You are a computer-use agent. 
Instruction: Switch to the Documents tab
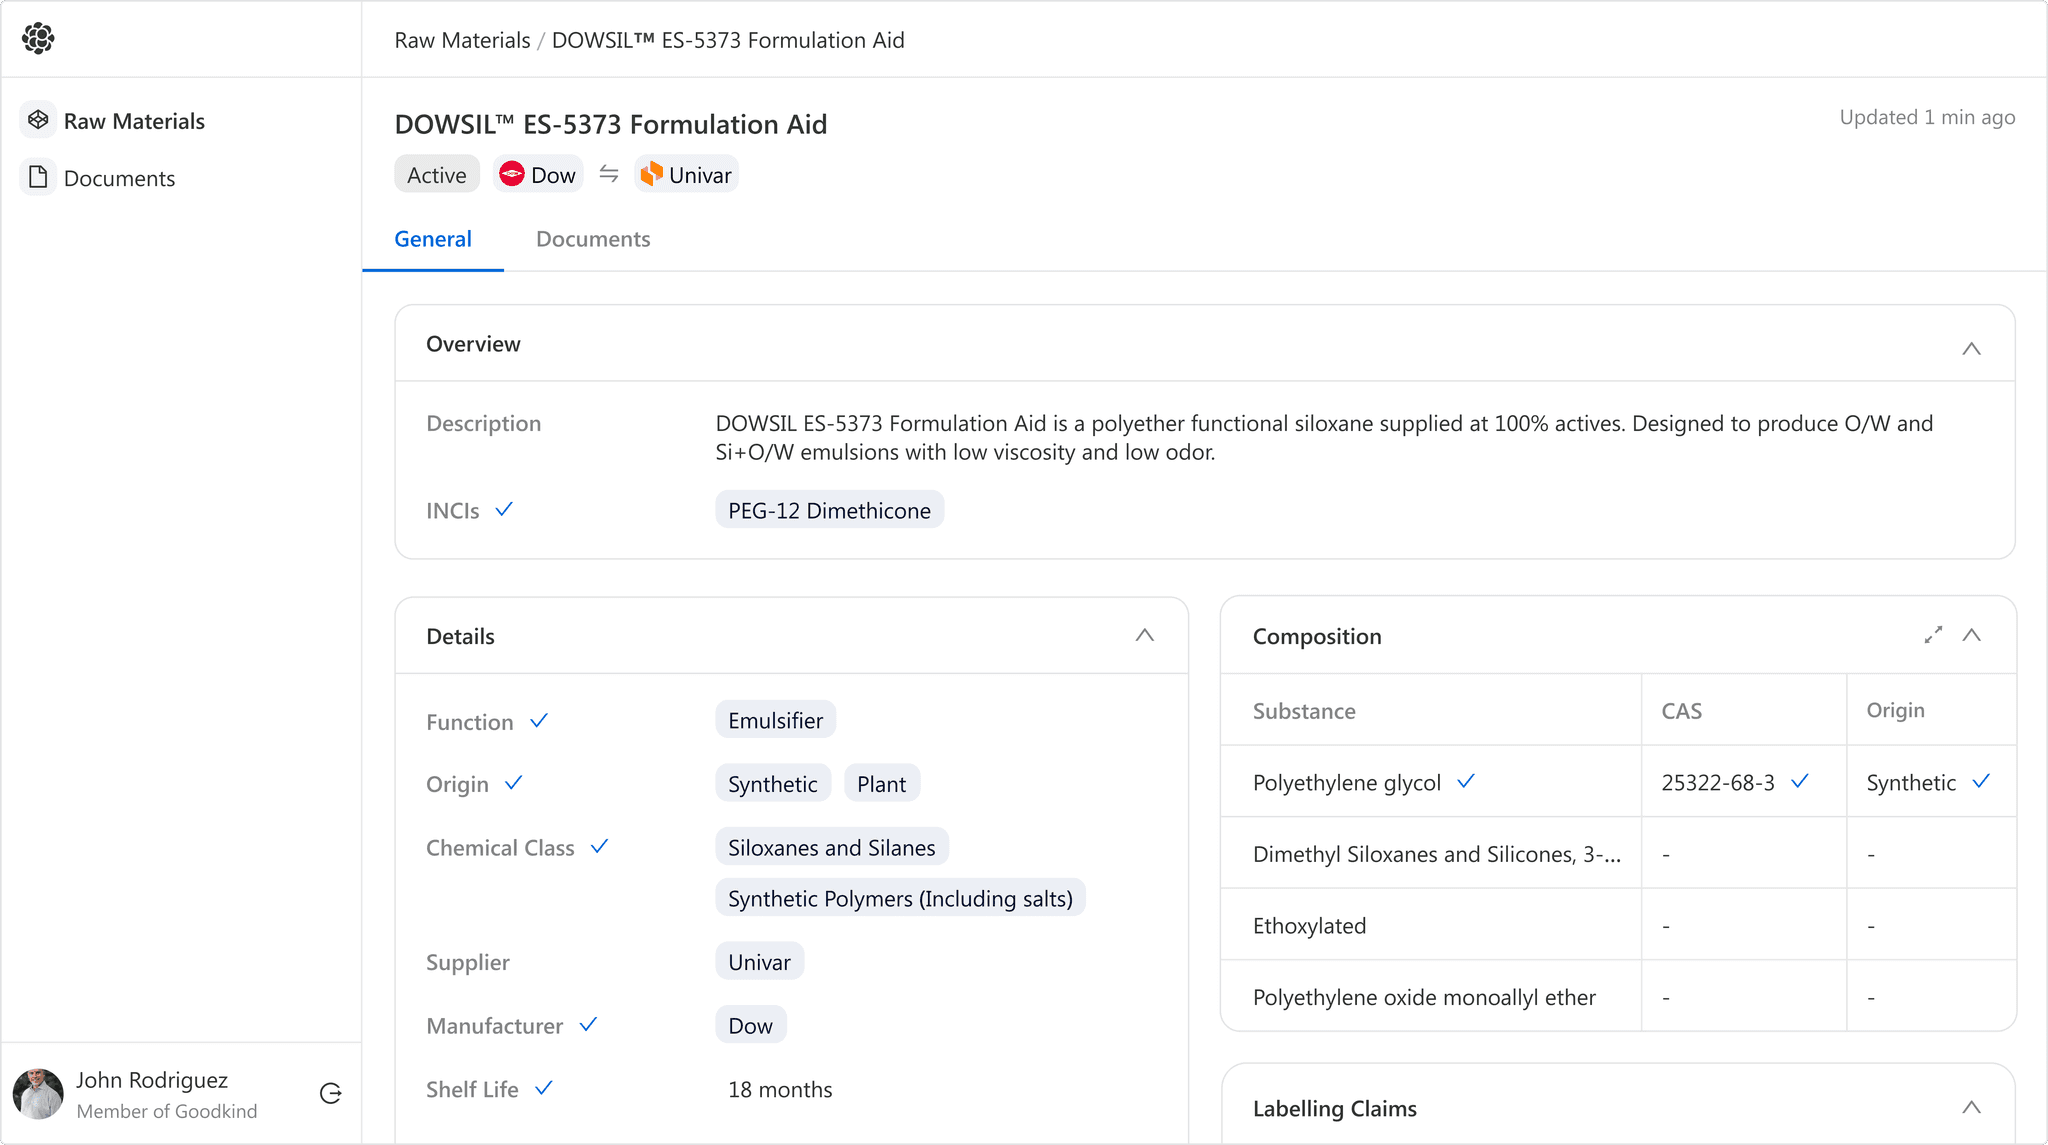pyautogui.click(x=593, y=239)
